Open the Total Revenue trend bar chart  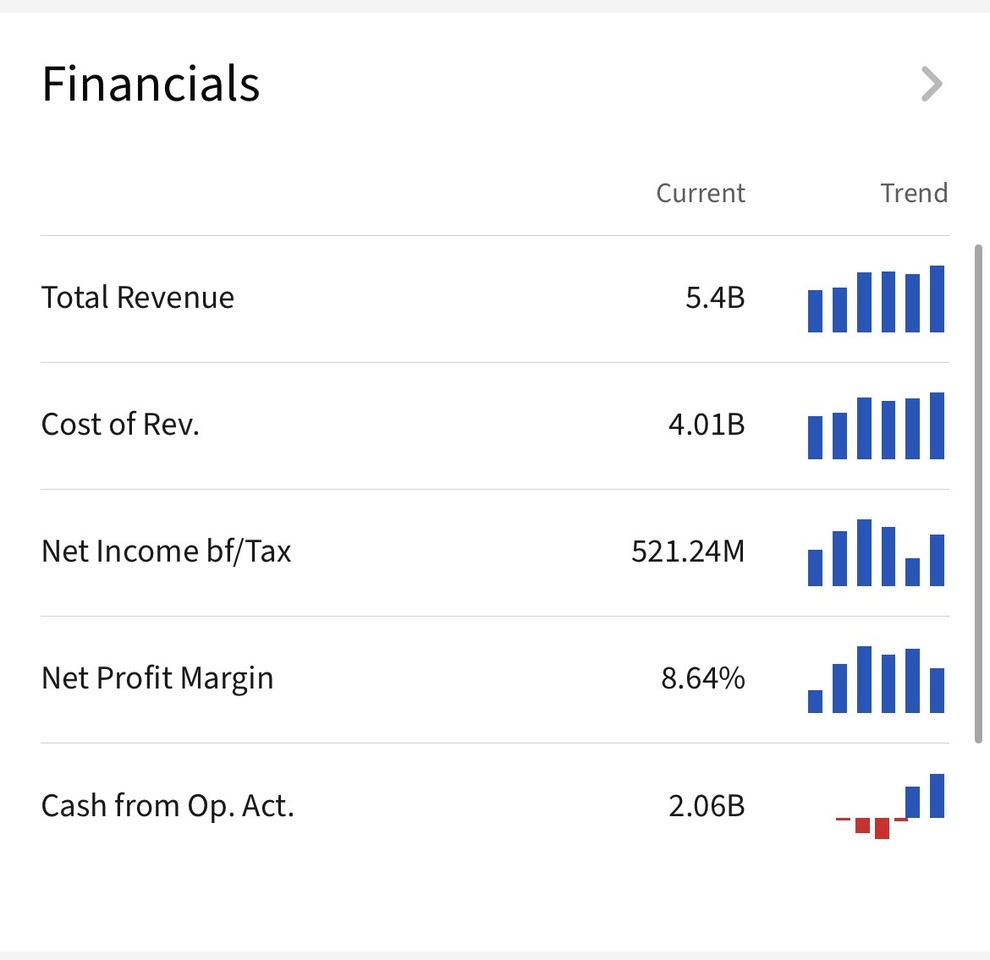click(x=876, y=299)
